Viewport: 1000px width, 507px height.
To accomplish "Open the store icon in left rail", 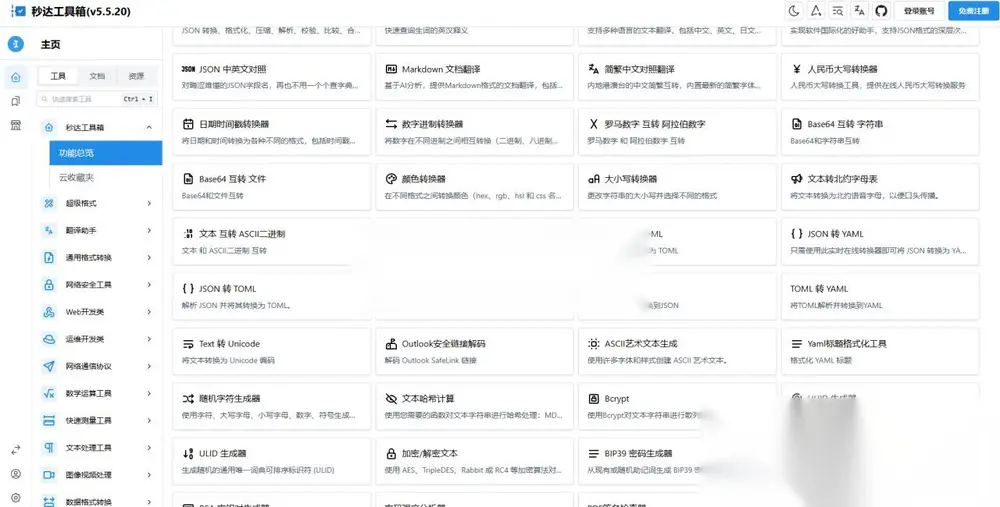I will pyautogui.click(x=16, y=125).
